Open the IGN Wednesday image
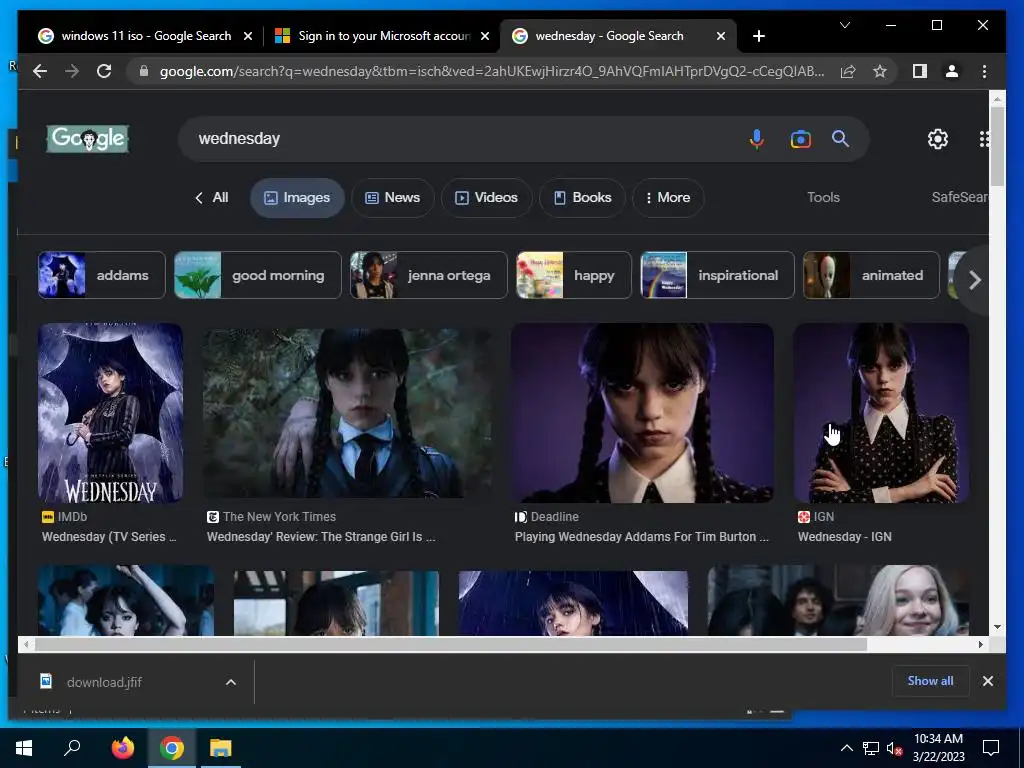The height and width of the screenshot is (768, 1024). tap(881, 413)
